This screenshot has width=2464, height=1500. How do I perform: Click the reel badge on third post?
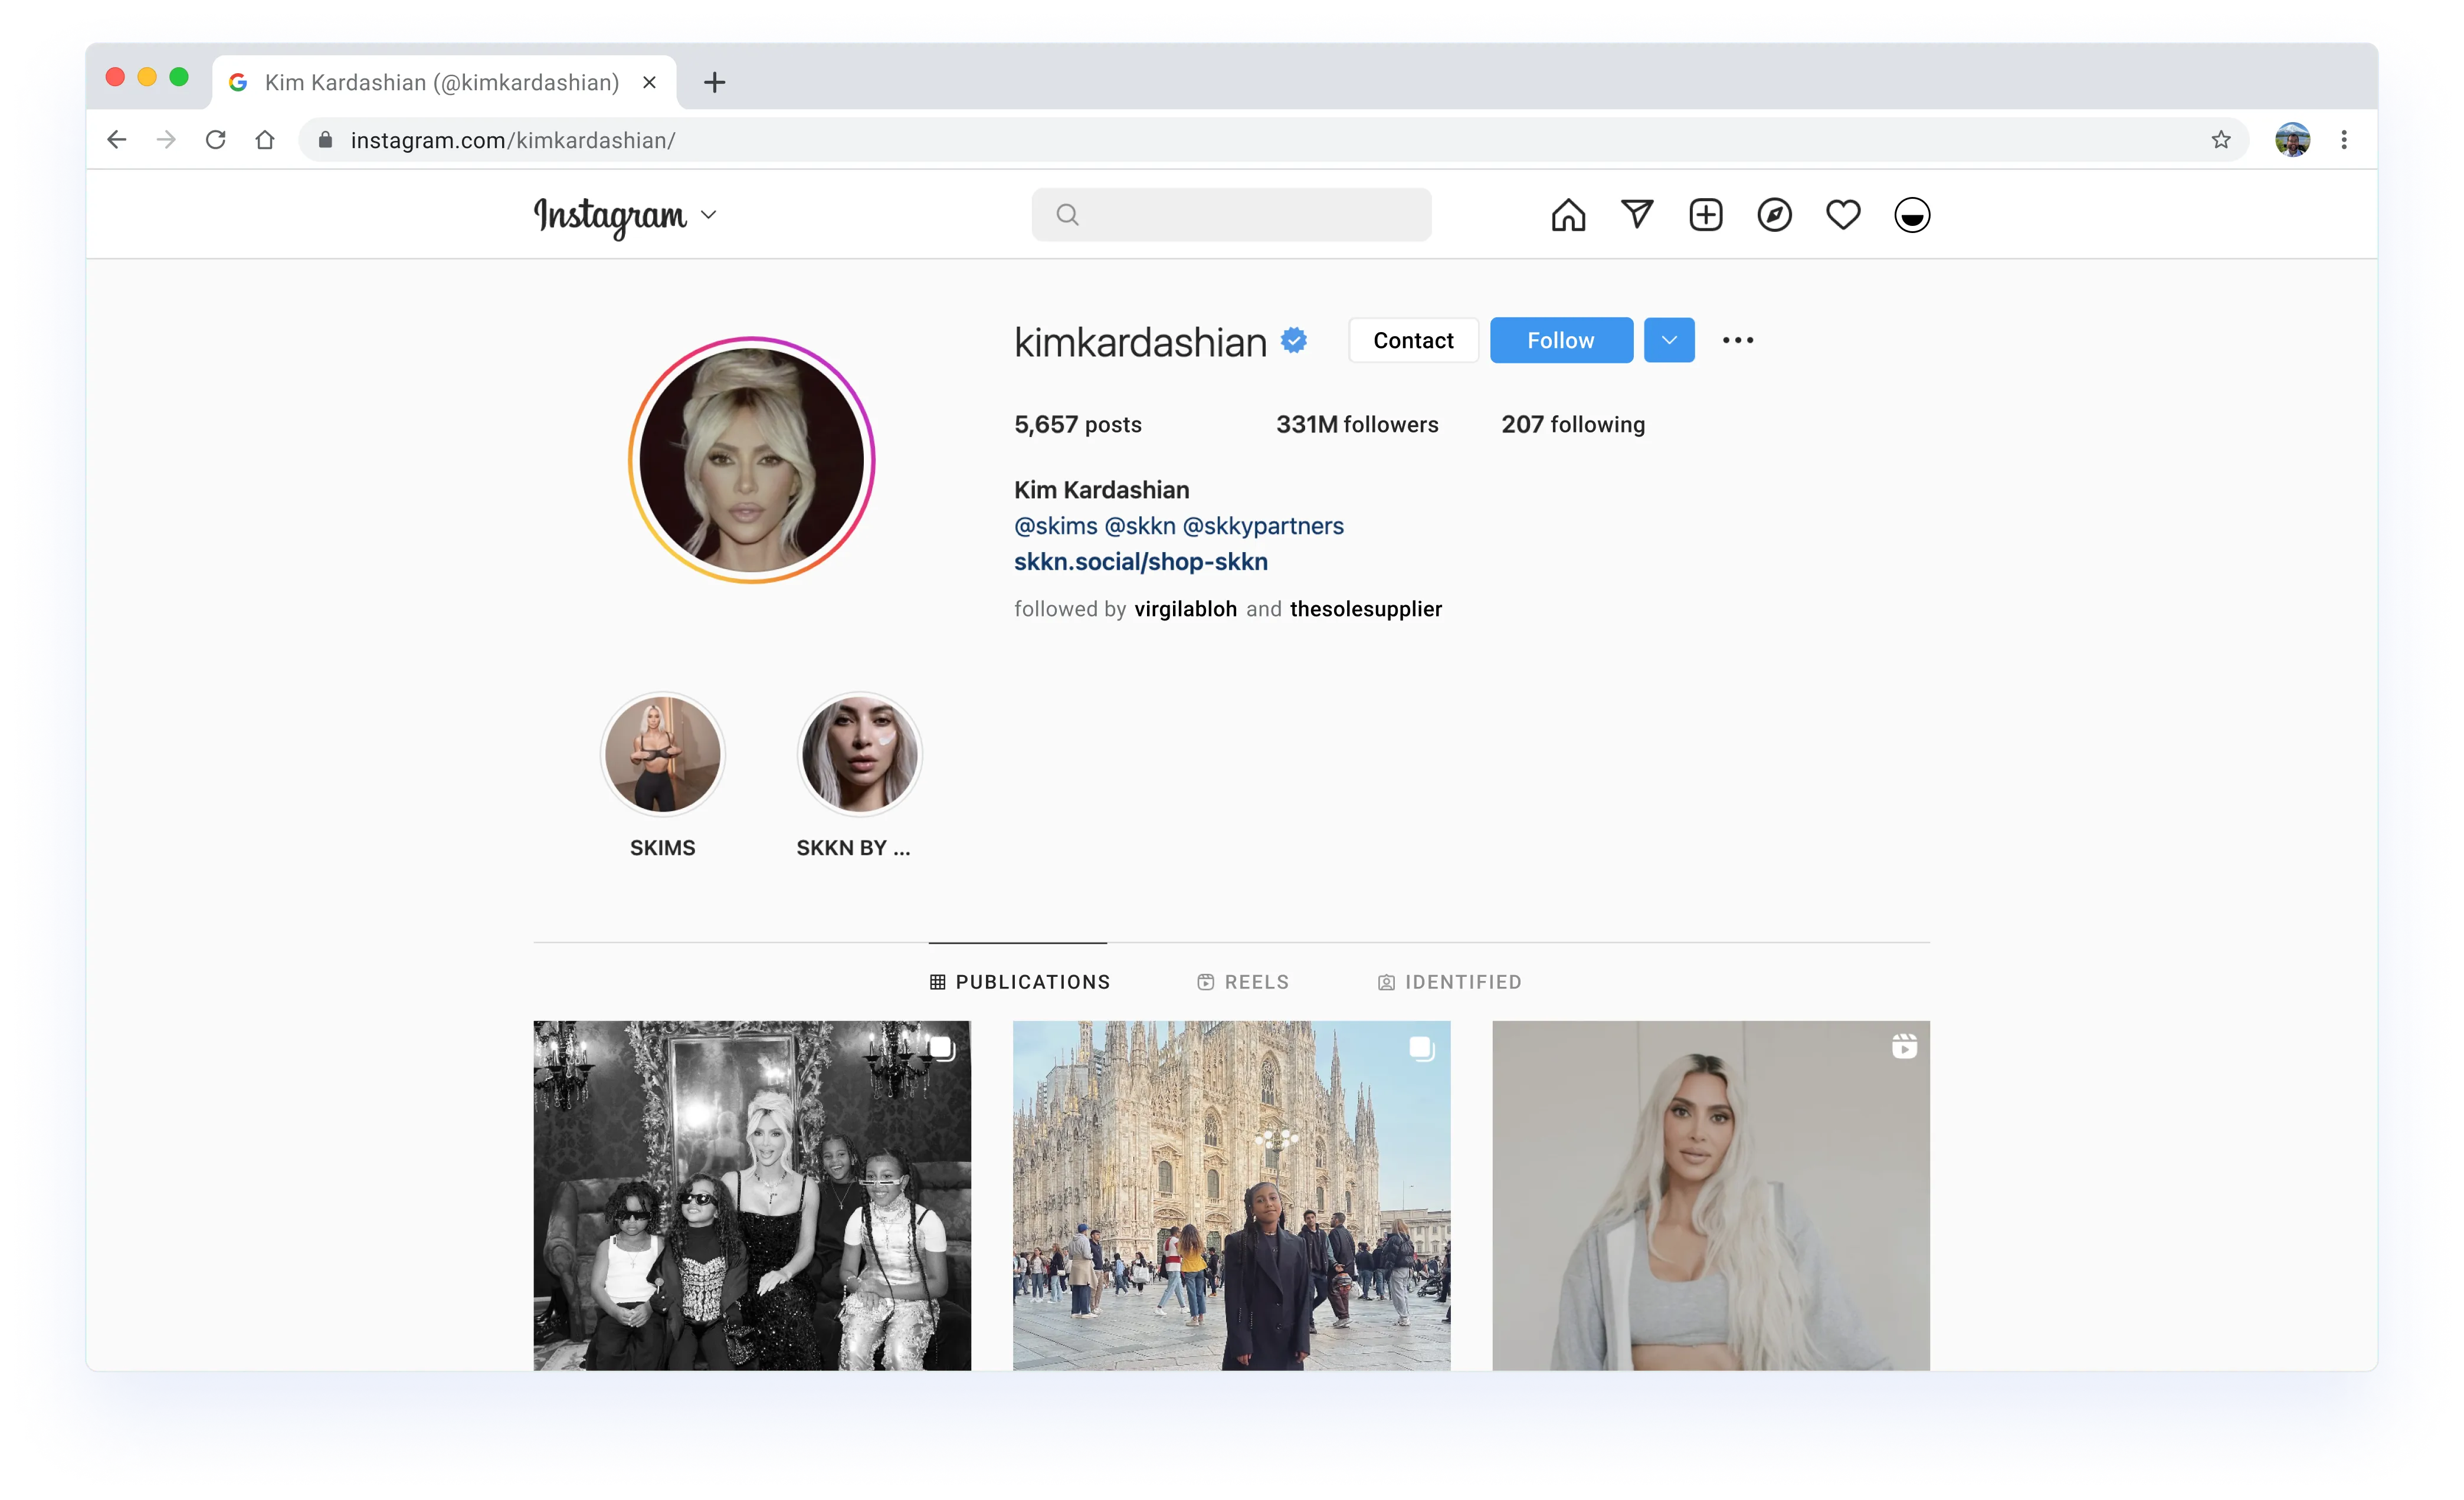[1904, 1046]
